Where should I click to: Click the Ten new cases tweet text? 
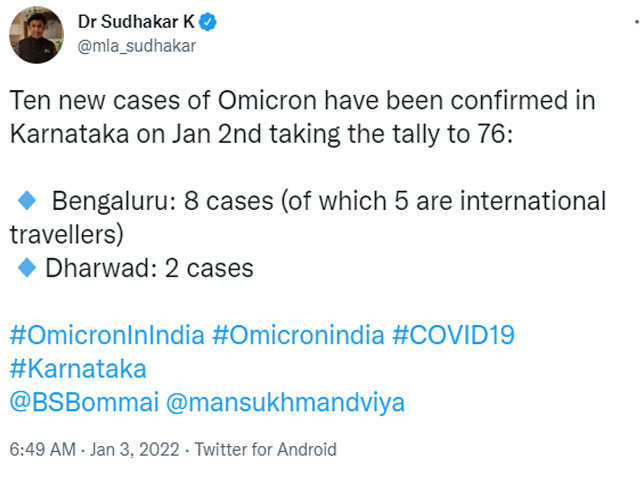302,100
